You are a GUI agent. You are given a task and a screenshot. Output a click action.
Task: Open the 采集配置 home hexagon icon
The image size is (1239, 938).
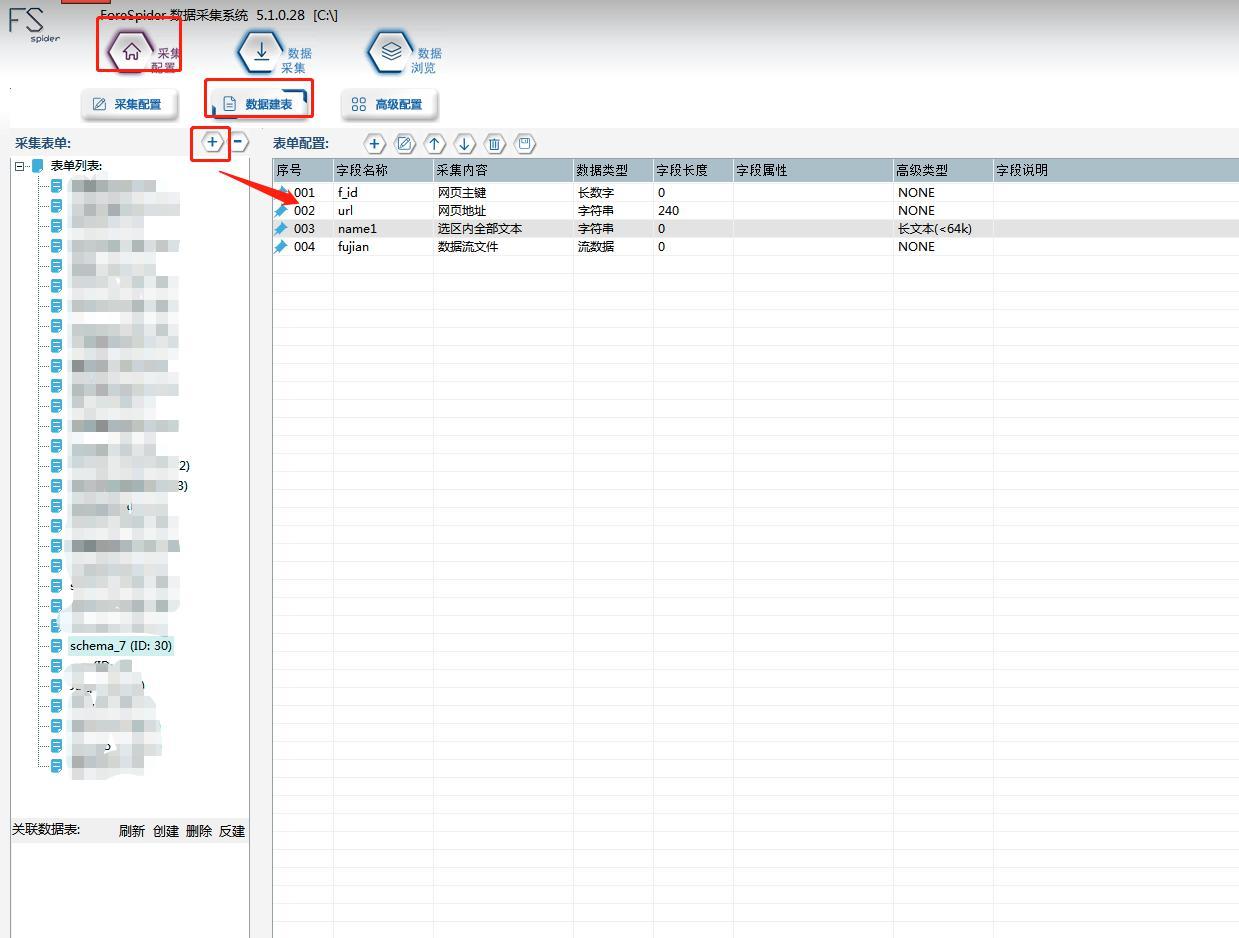(131, 52)
